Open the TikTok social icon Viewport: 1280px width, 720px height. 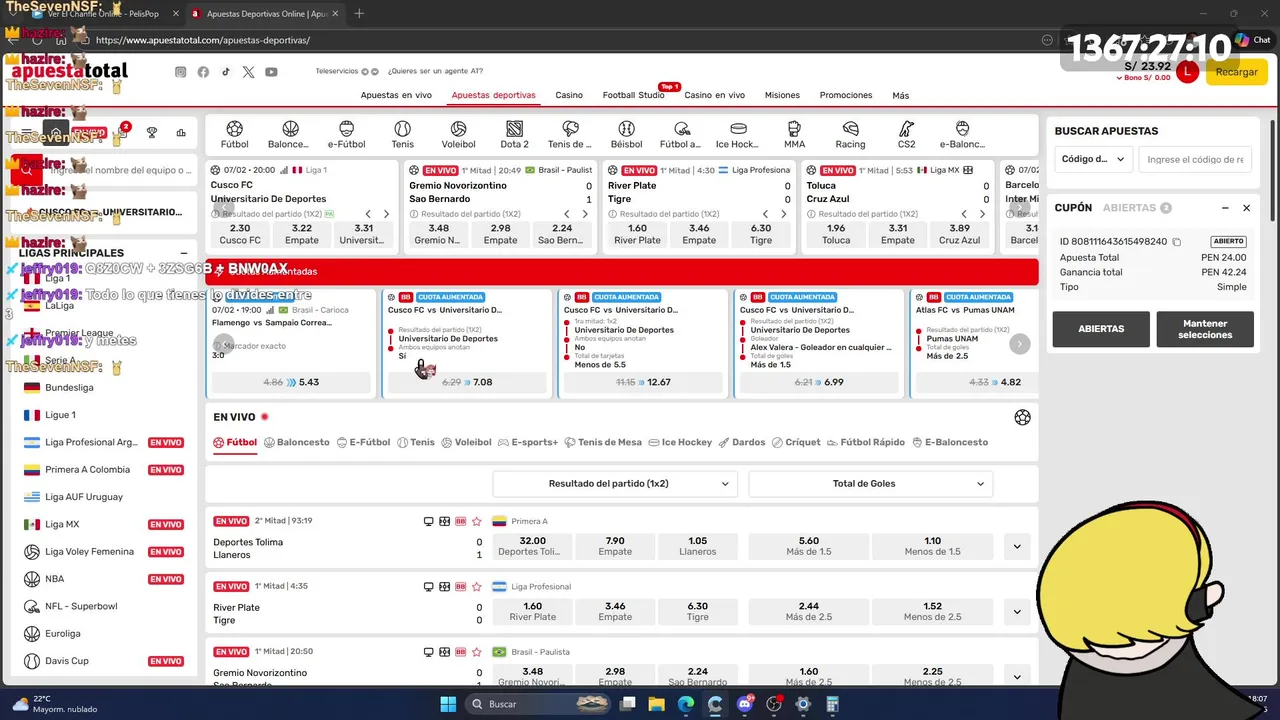coord(226,72)
